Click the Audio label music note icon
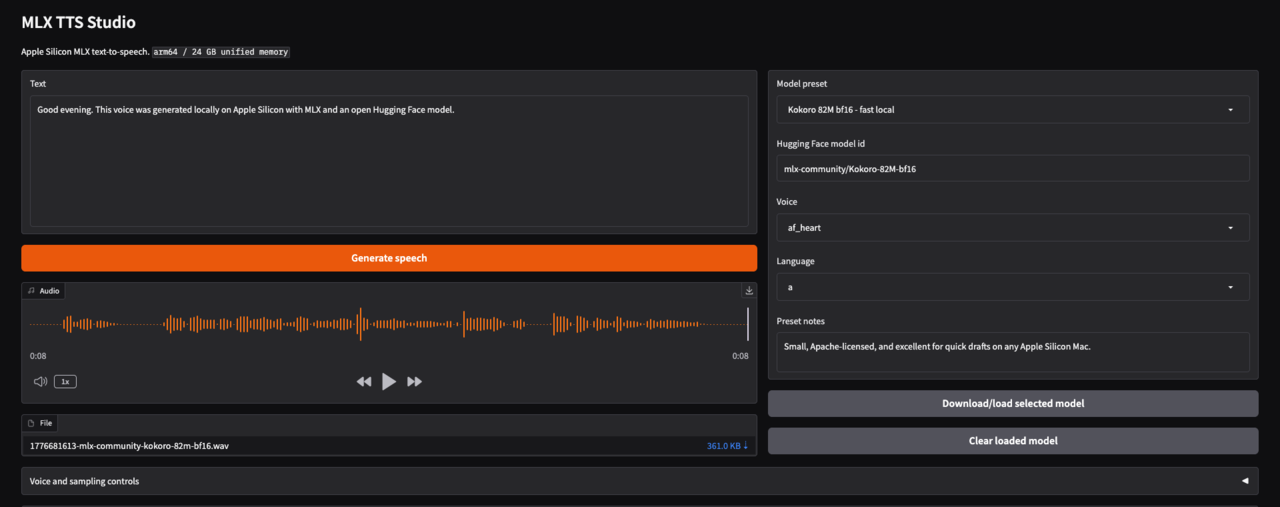 (31, 291)
